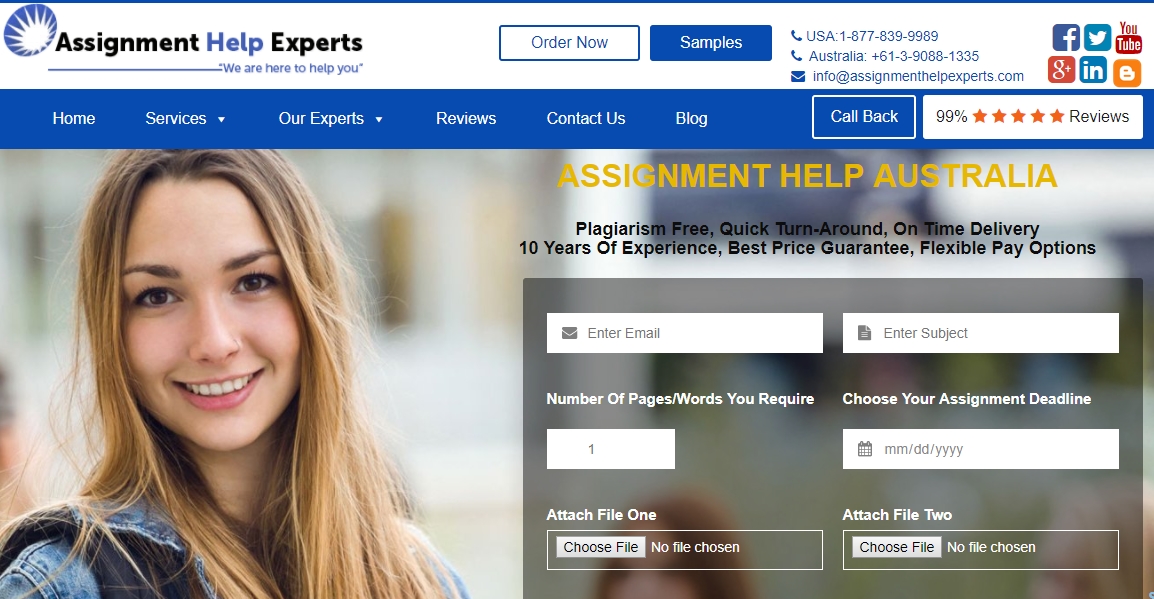Open the YouTube social icon
The height and width of the screenshot is (599, 1154).
tap(1128, 38)
